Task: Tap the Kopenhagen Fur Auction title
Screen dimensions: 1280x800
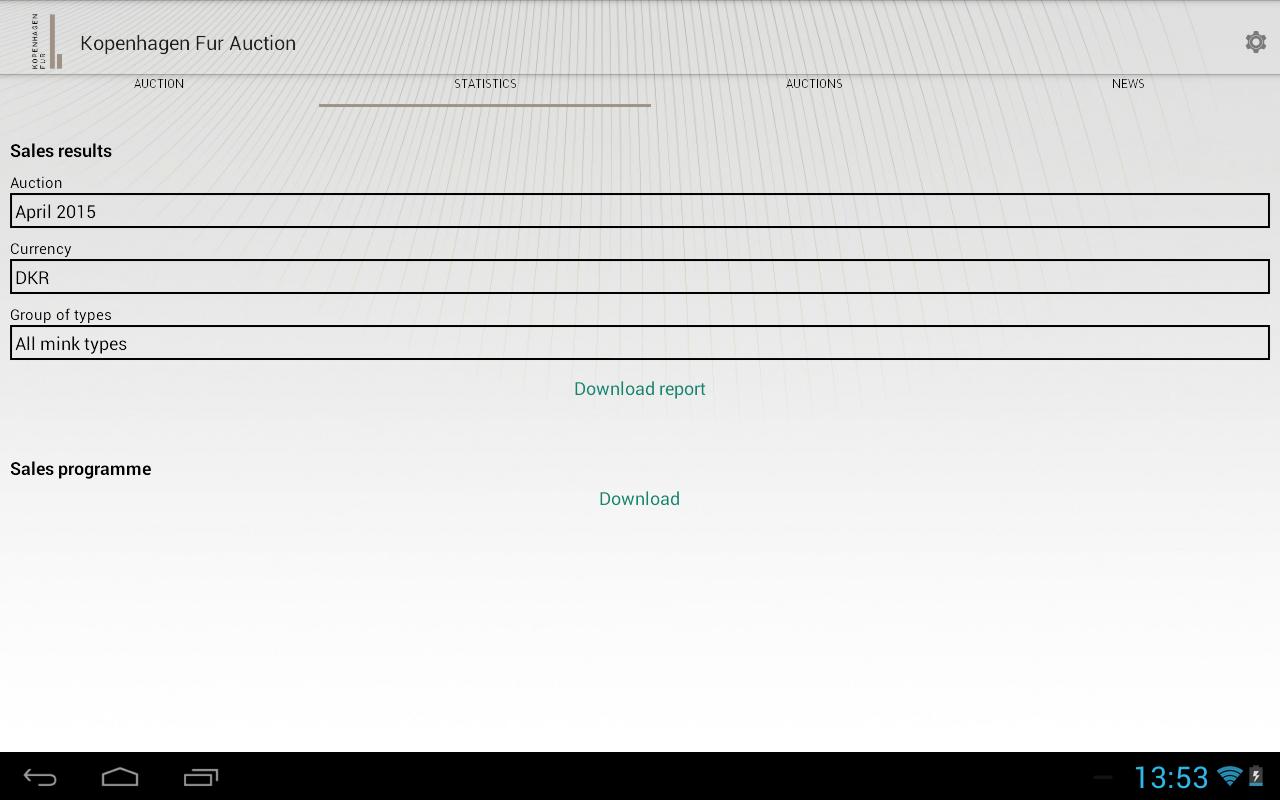Action: click(x=188, y=43)
